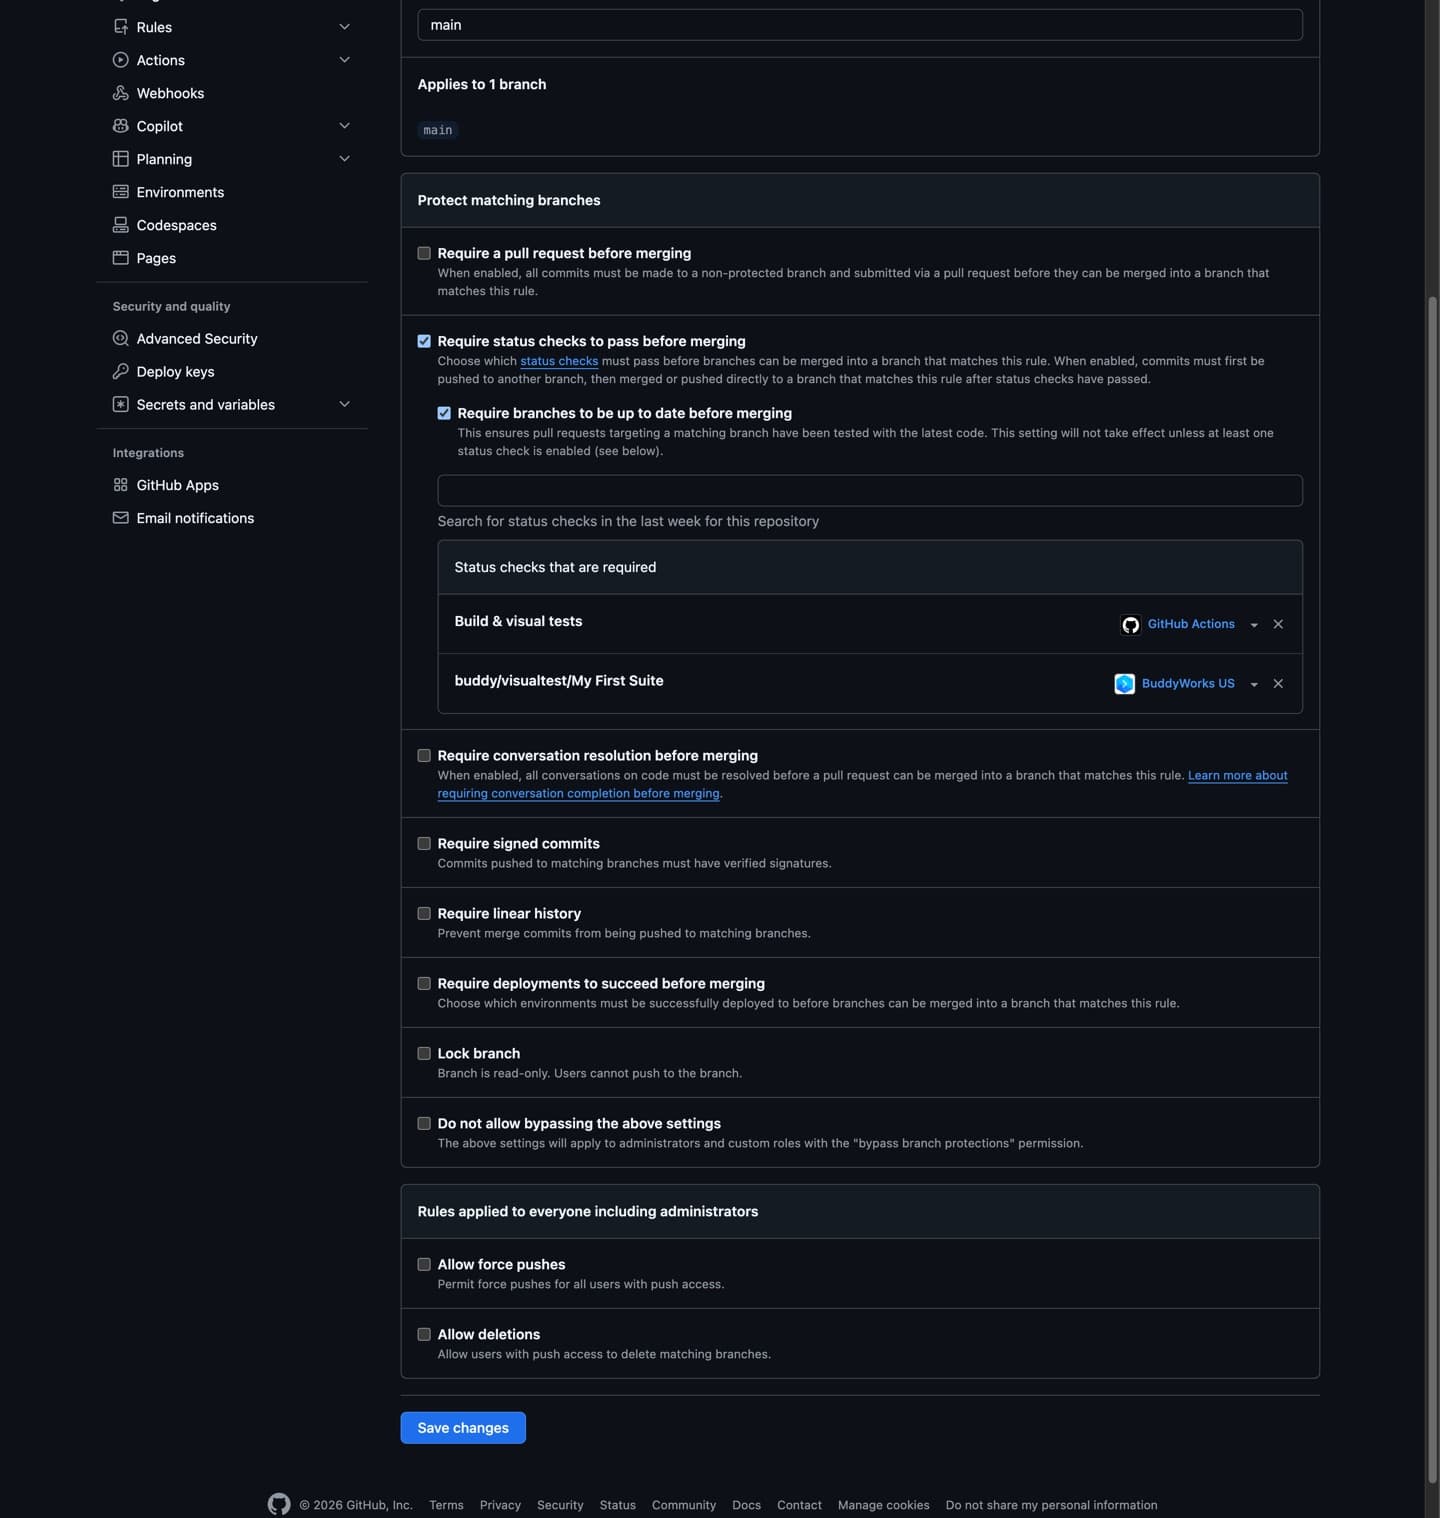Go to Pages settings
Screen dimensions: 1440x1518
tap(156, 258)
